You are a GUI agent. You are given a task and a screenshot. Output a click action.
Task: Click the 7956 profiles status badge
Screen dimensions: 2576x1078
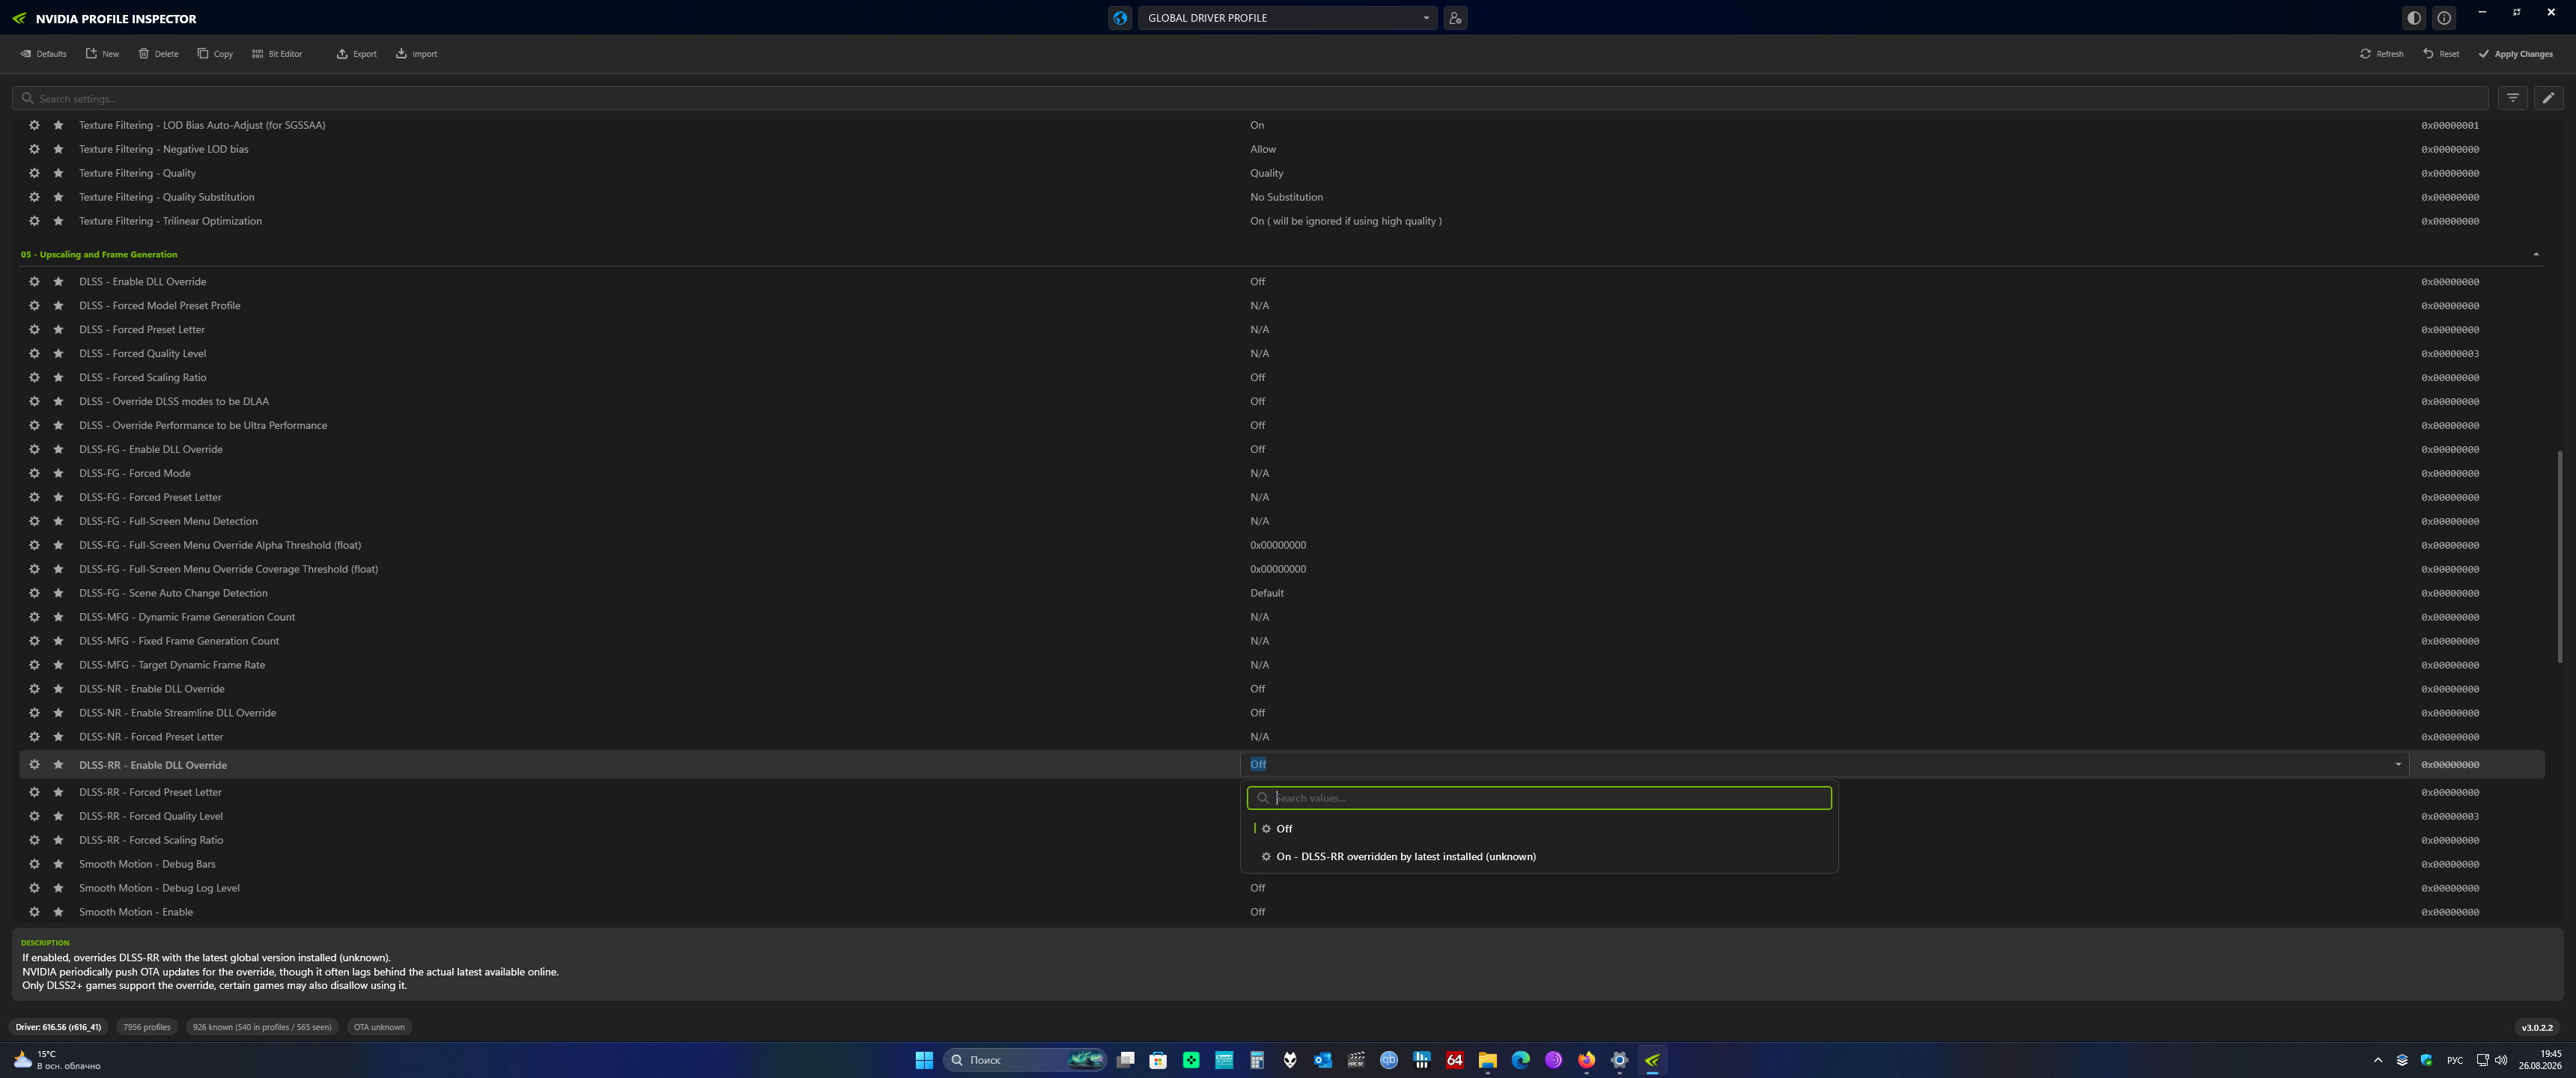point(147,1027)
